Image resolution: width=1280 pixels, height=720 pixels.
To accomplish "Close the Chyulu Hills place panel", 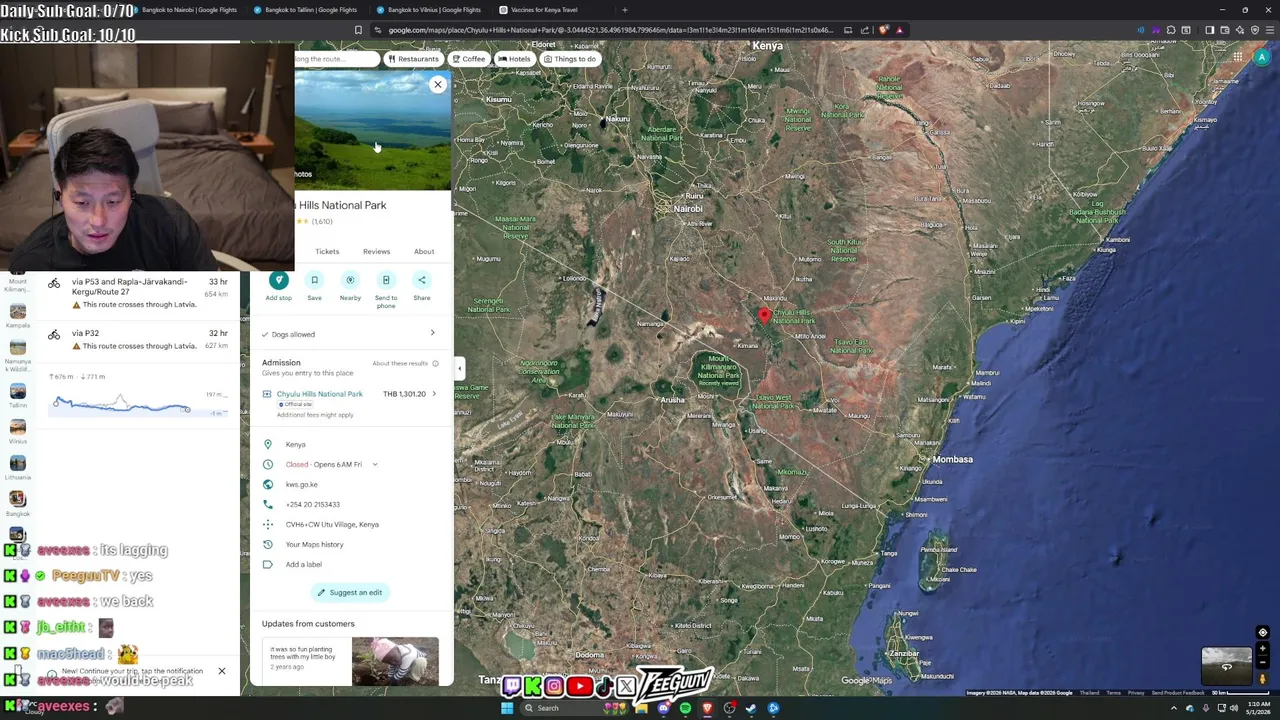I will point(437,85).
